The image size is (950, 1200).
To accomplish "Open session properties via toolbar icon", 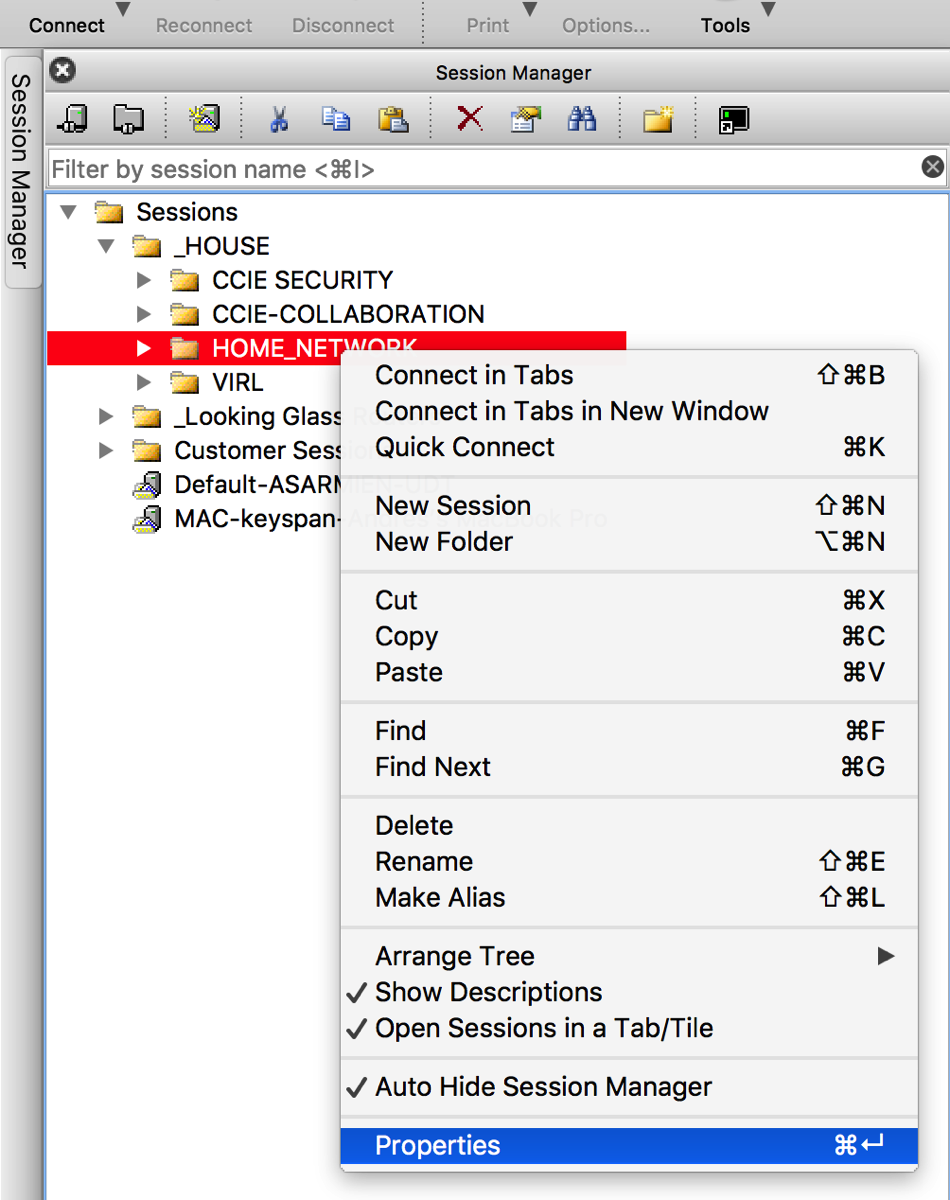I will pyautogui.click(x=525, y=120).
